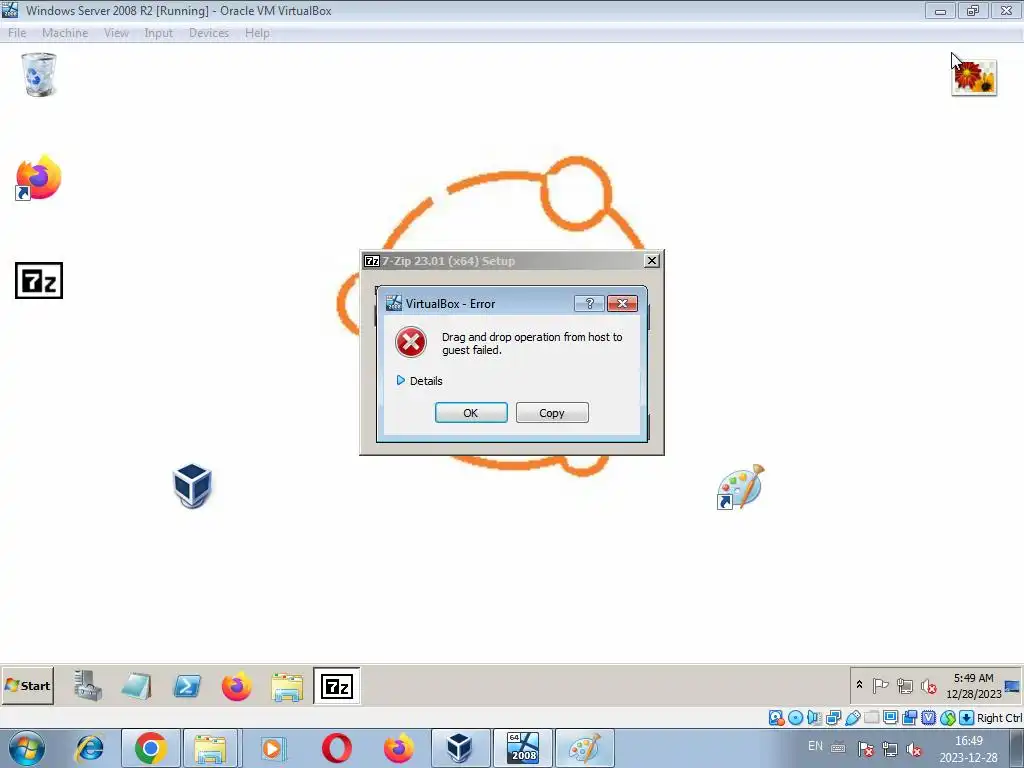Open media player in host taskbar
The image size is (1024, 768).
272,748
